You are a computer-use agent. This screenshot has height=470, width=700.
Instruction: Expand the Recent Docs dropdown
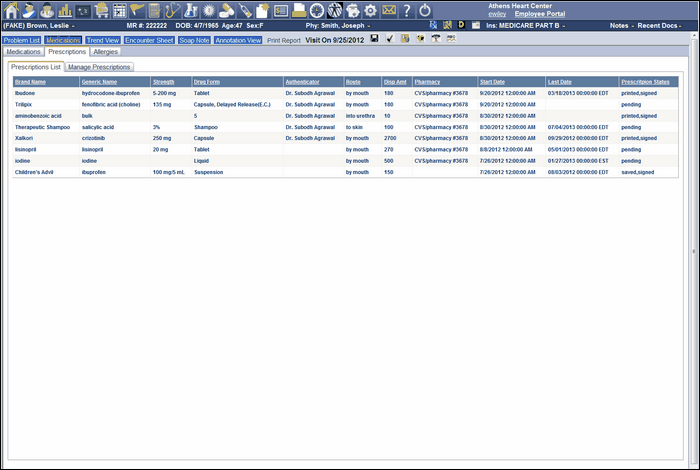pos(661,25)
